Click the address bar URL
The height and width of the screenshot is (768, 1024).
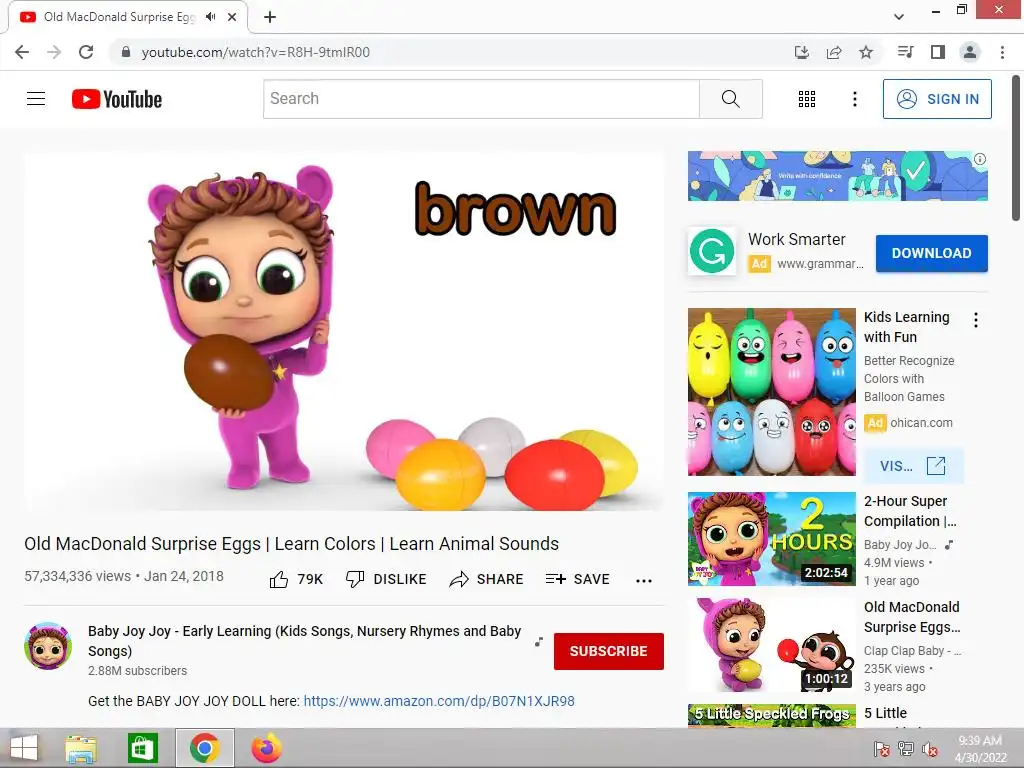tap(255, 52)
